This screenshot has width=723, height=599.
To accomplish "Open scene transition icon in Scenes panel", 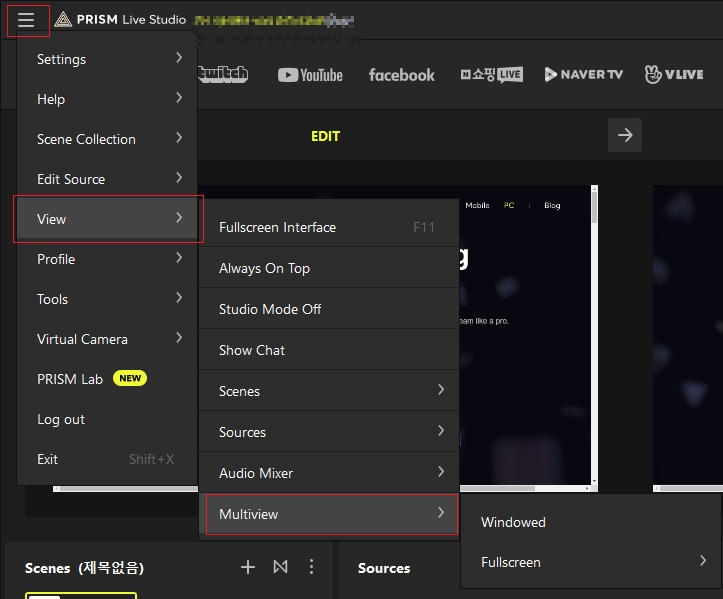I will coord(280,567).
